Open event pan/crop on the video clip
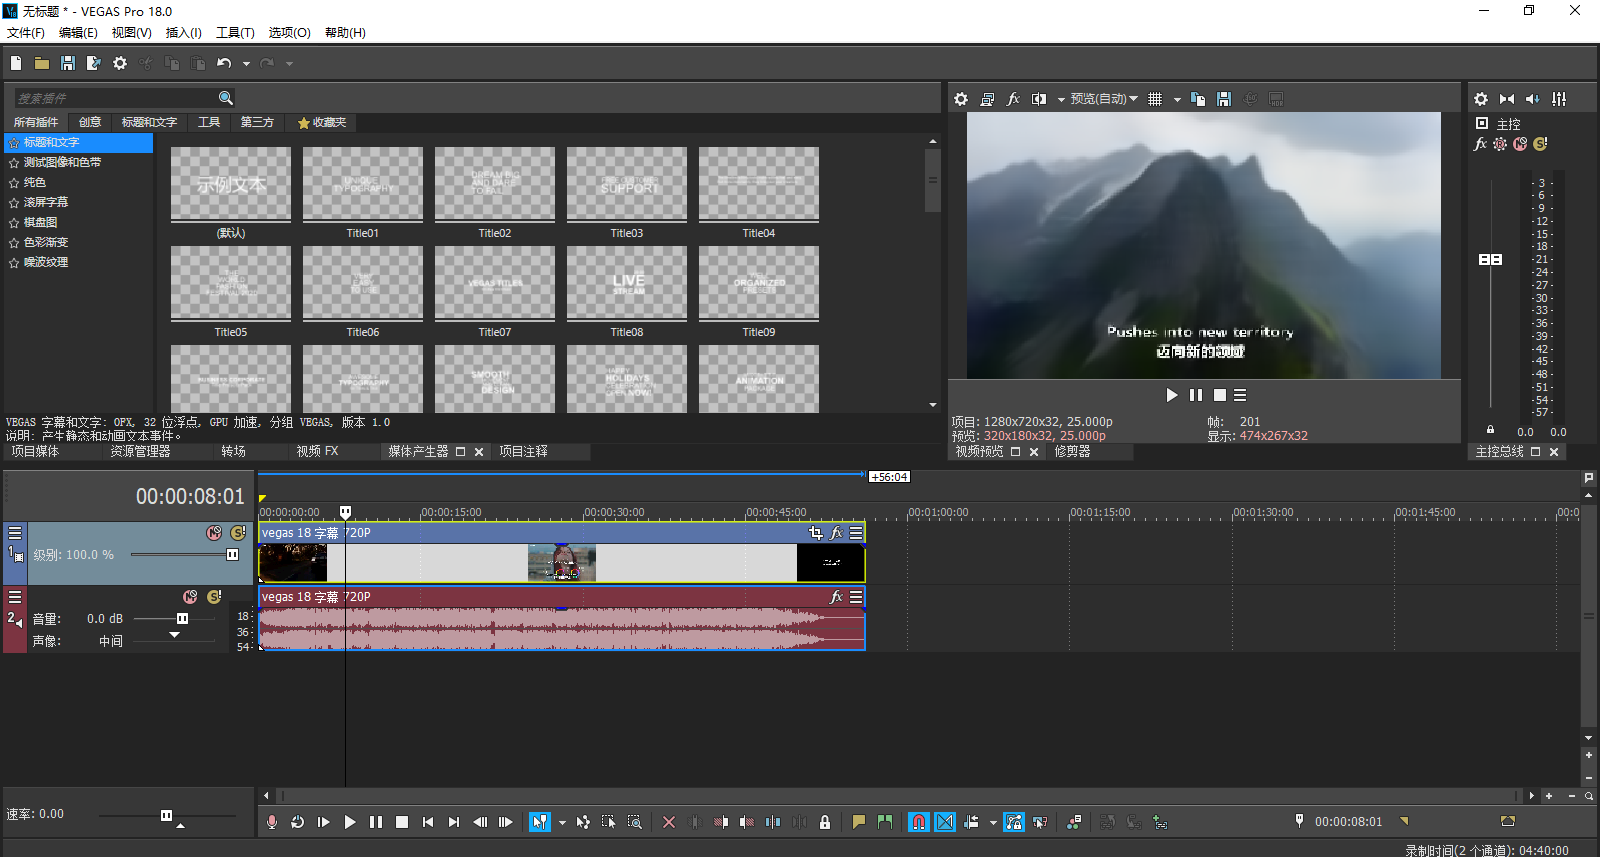Viewport: 1600px width, 857px height. (816, 533)
